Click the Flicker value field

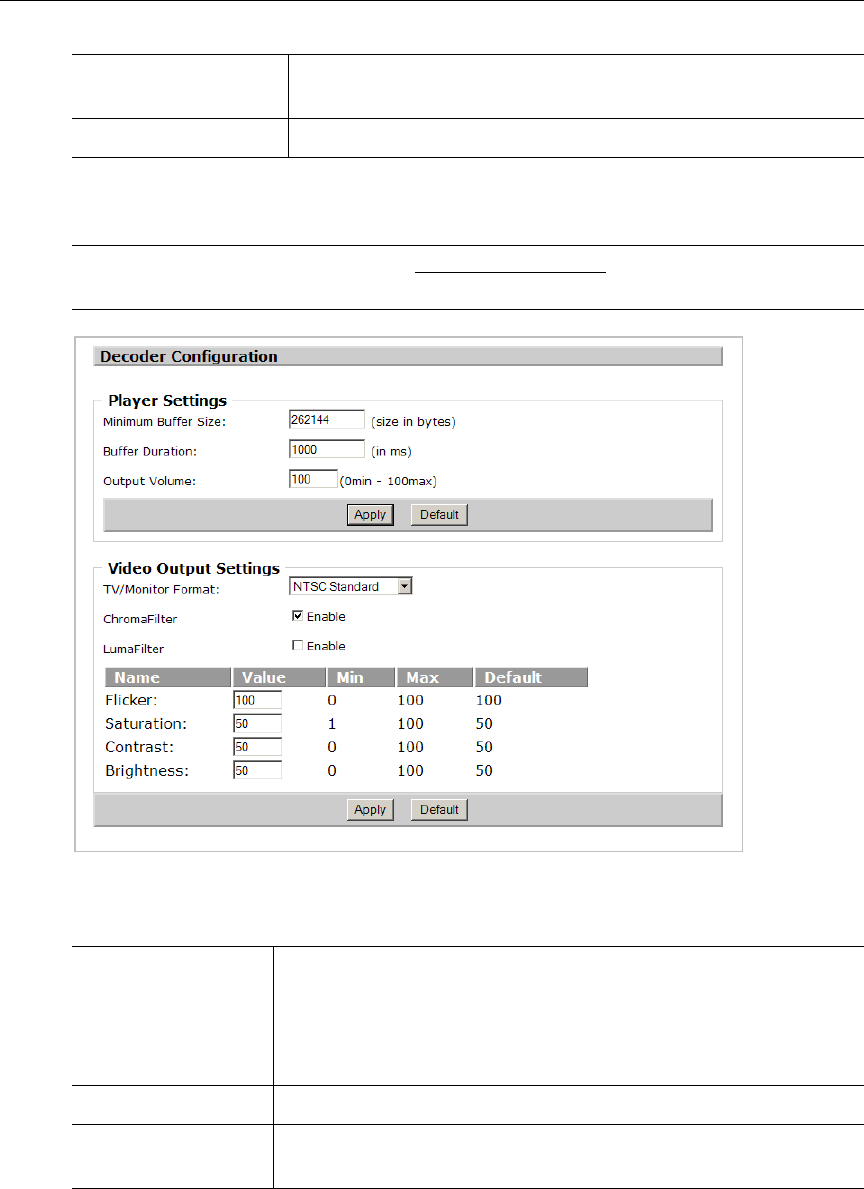pos(257,700)
